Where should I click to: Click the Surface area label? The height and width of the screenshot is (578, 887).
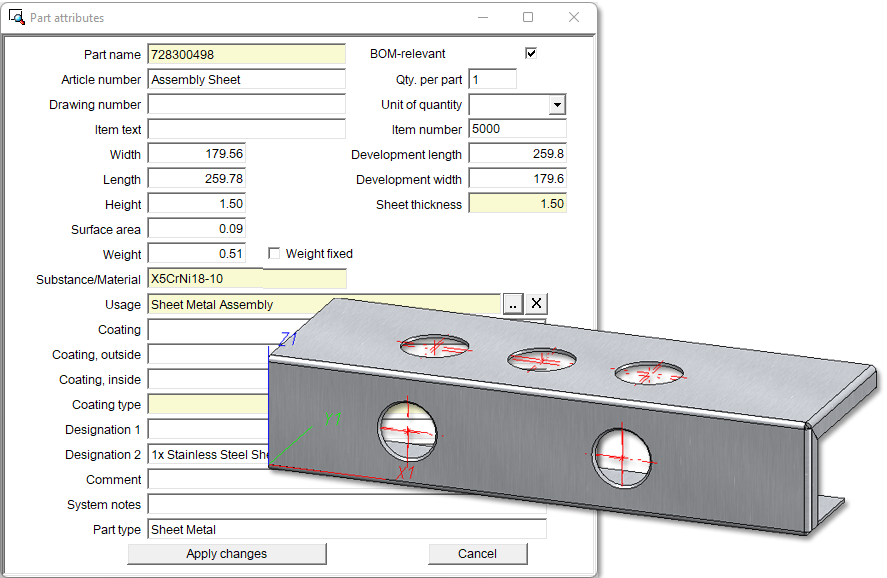tap(106, 230)
